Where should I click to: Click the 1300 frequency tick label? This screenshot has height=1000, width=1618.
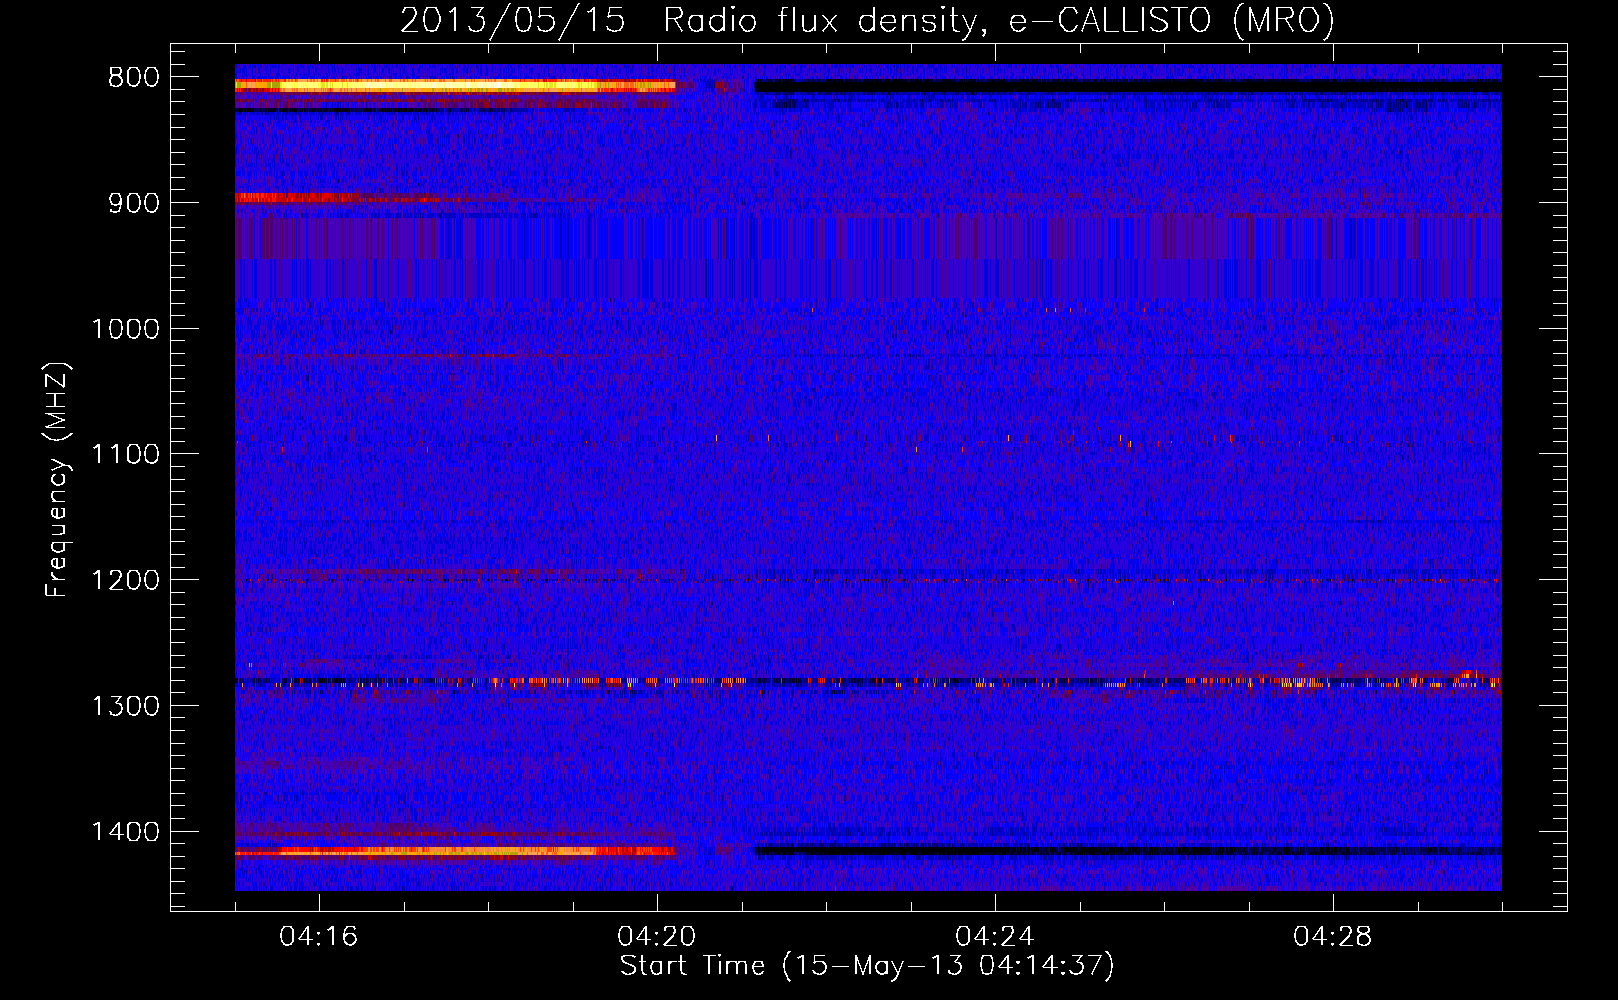tap(125, 706)
